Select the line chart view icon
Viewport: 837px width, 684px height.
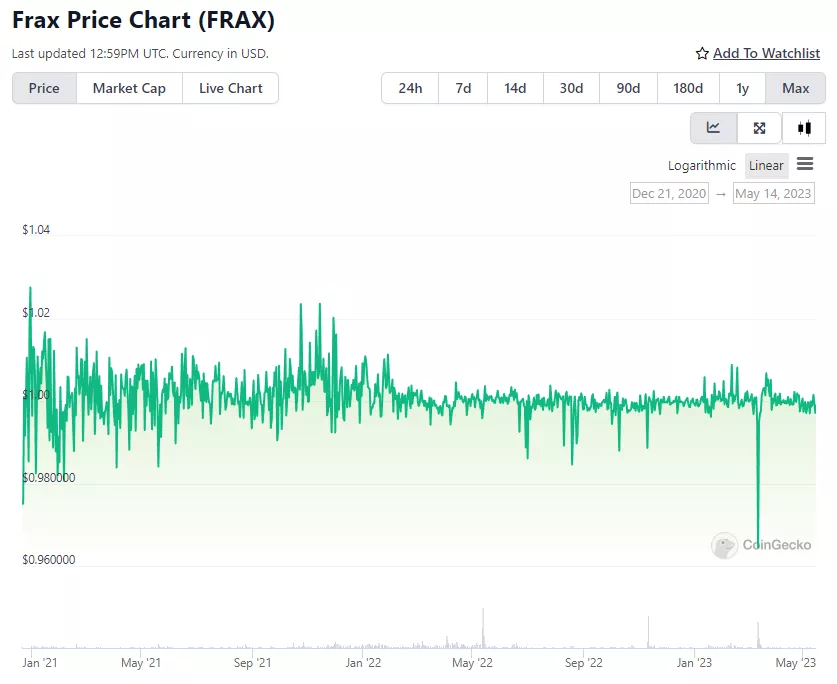(x=713, y=127)
